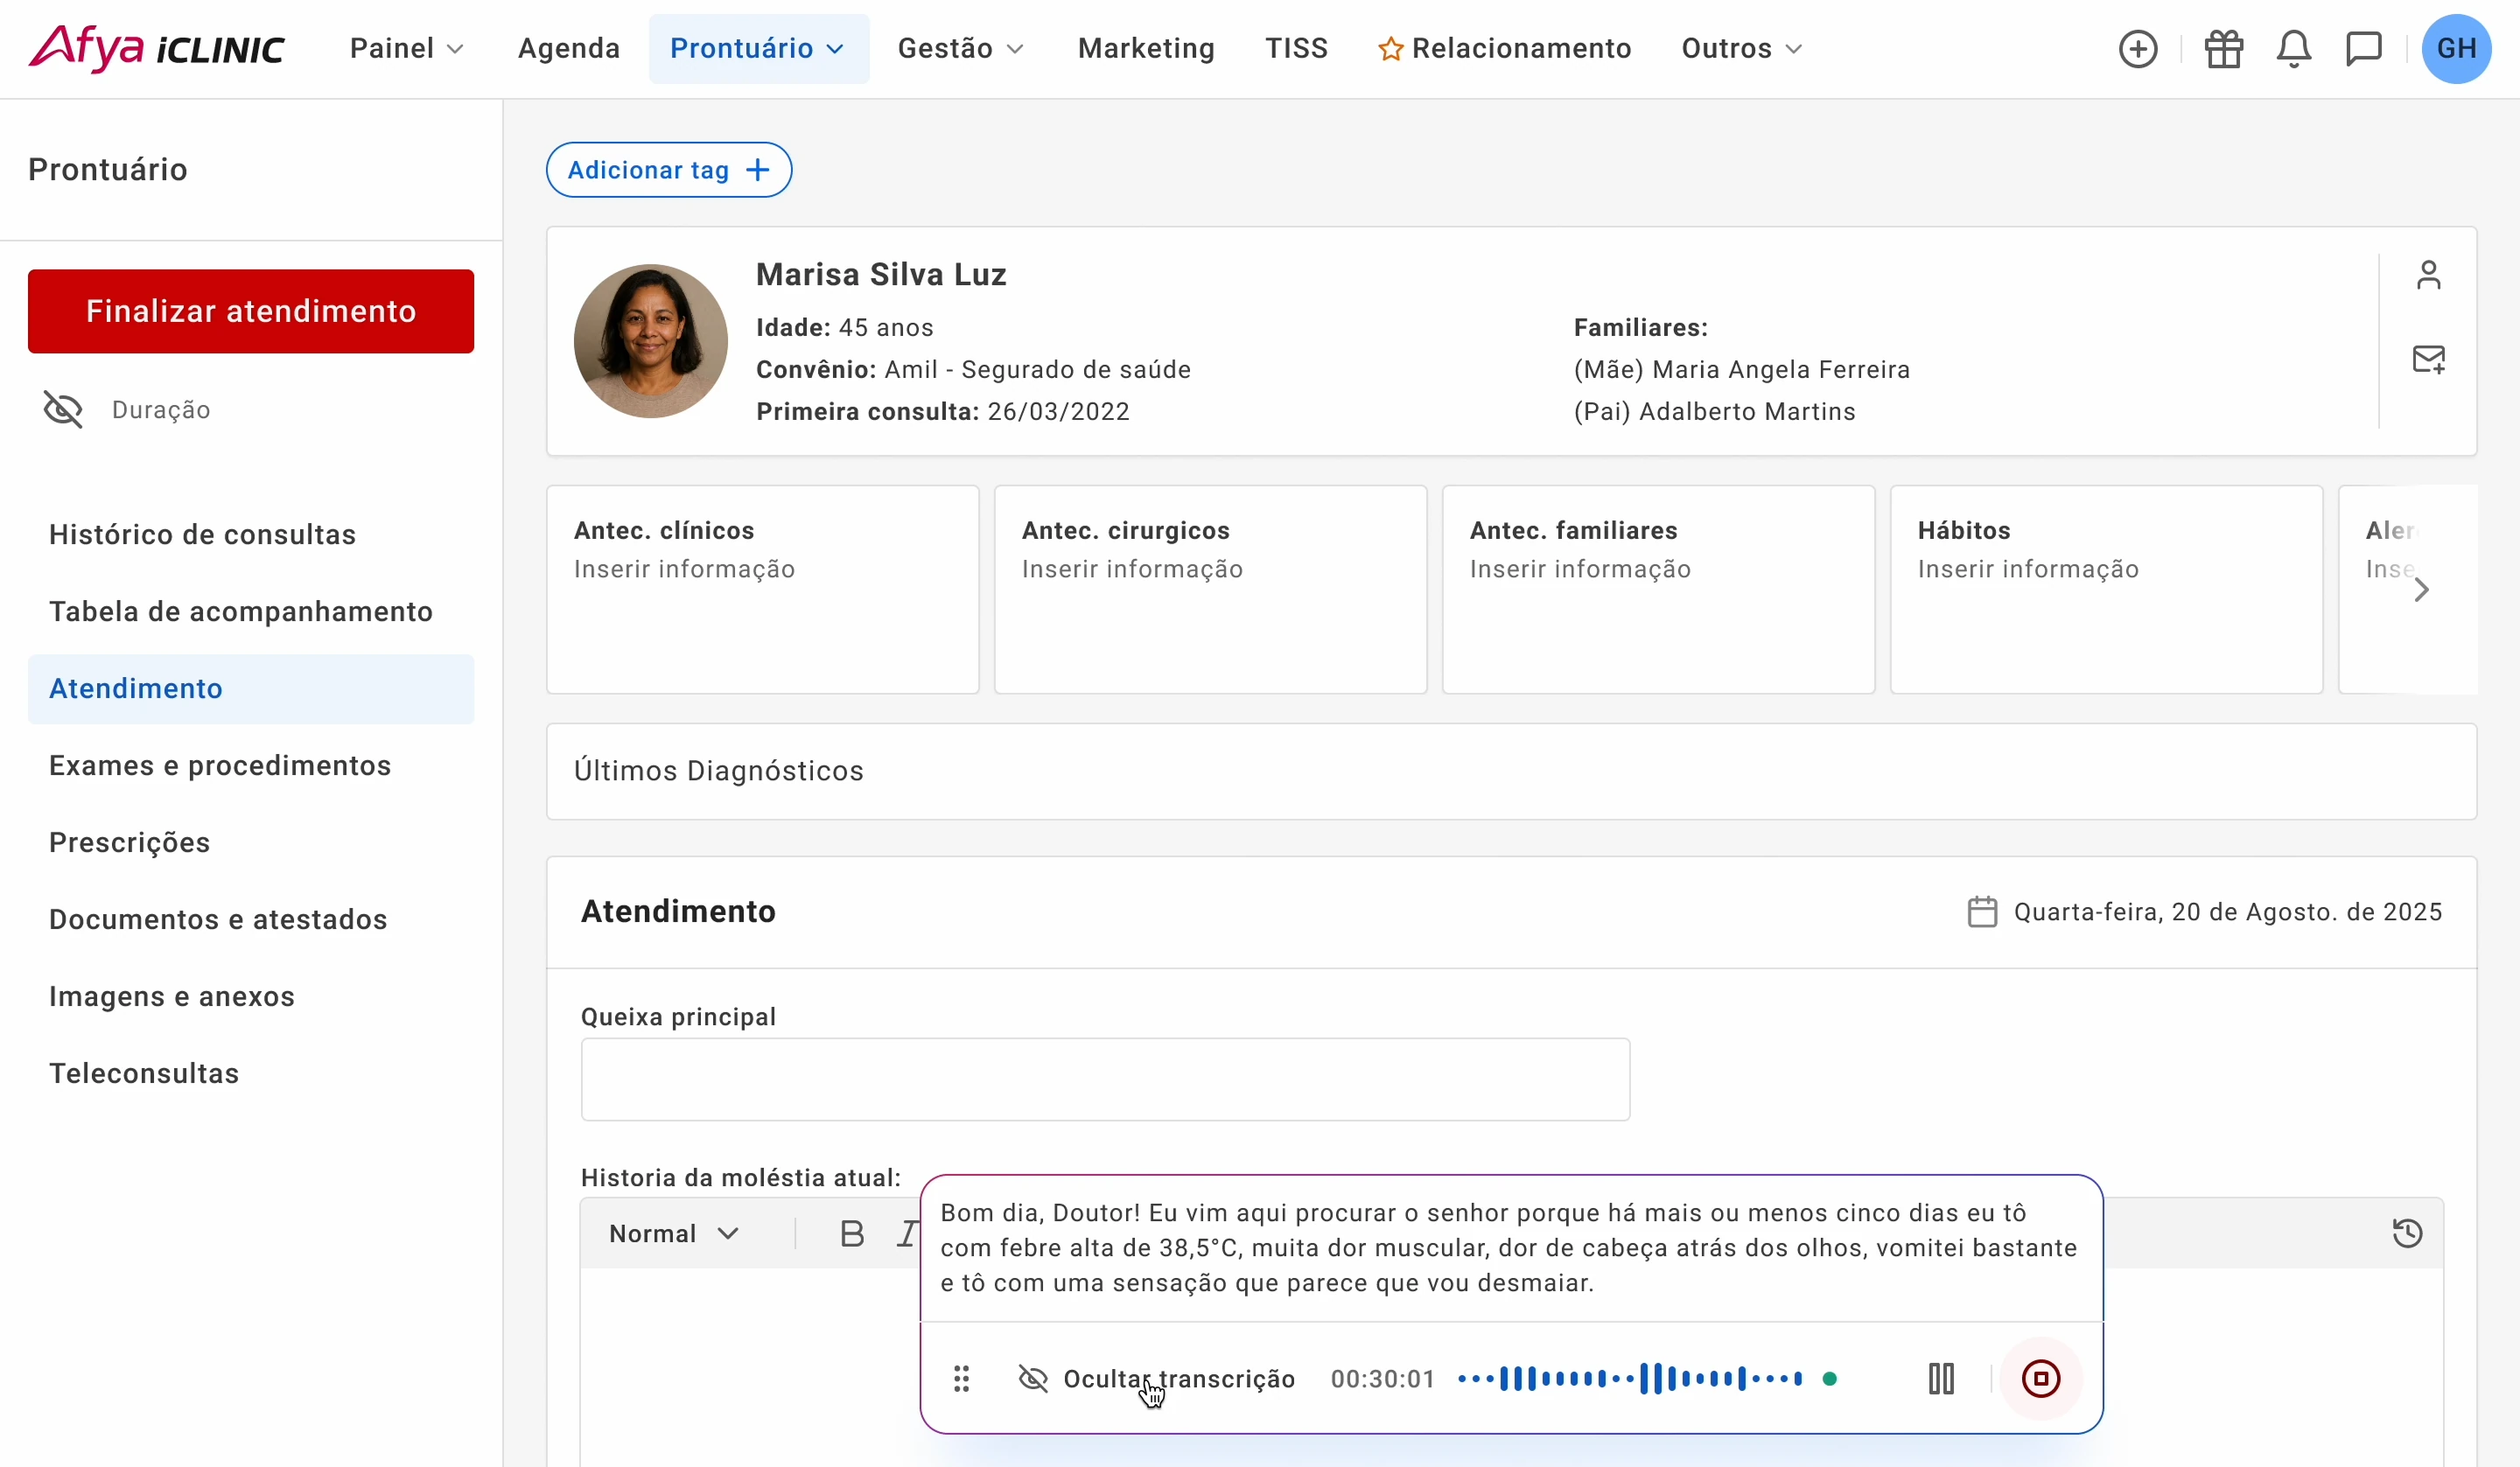Open the GH user avatar menu
This screenshot has height=1467, width=2520.
click(2456, 48)
